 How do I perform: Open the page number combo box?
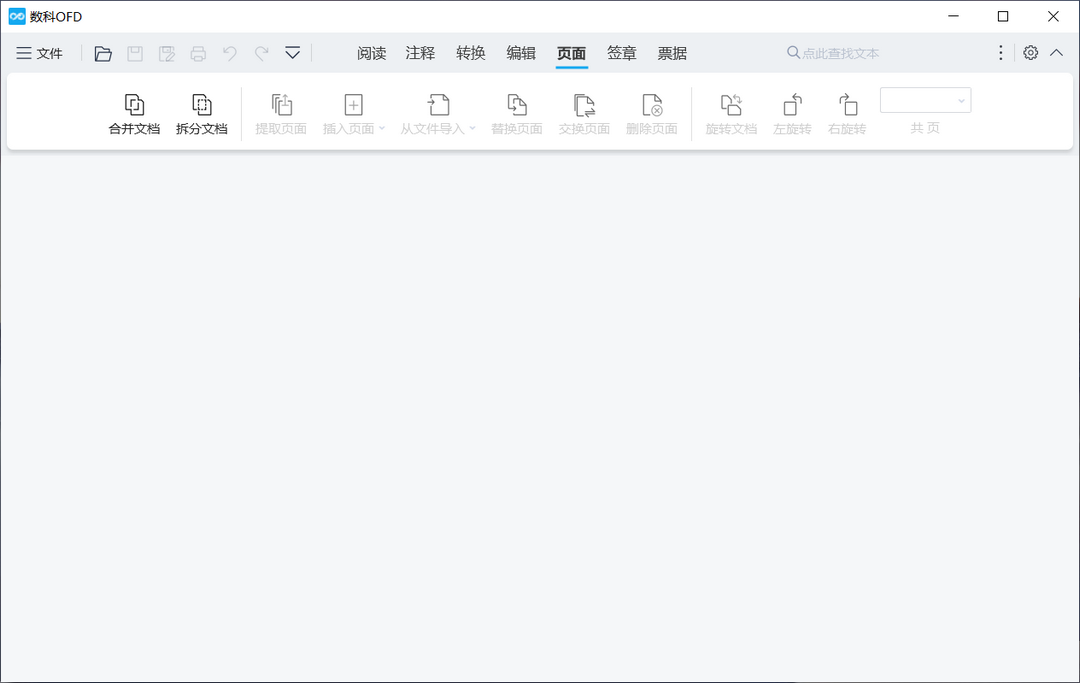tap(925, 100)
